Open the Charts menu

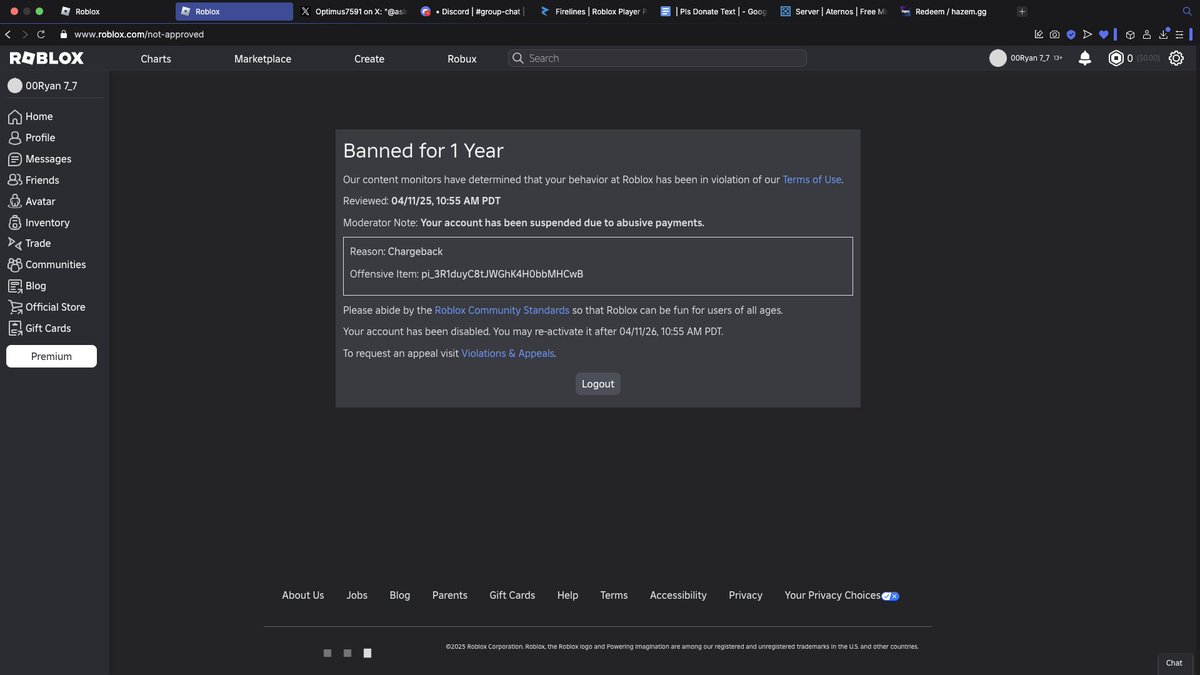156,59
